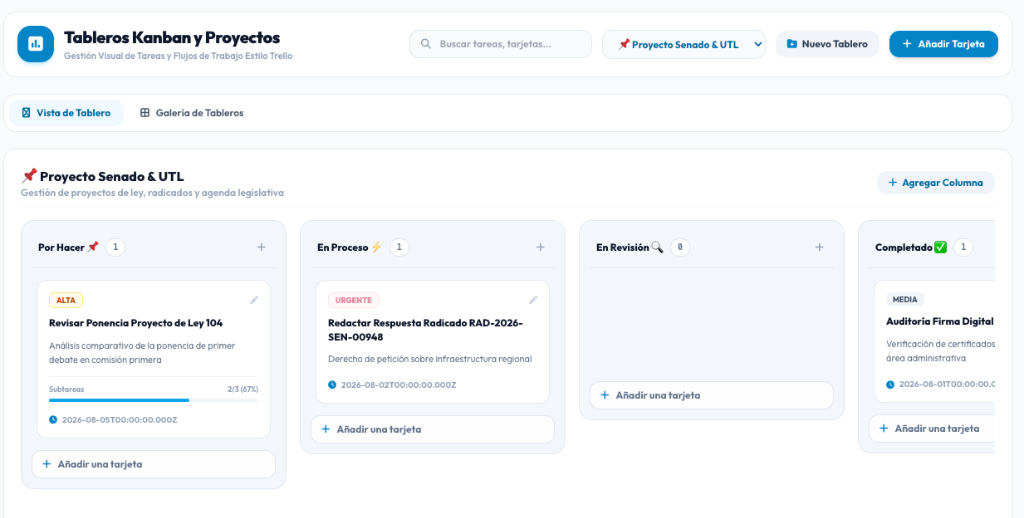
Task: Click the ALTA priority badge
Action: pyautogui.click(x=66, y=300)
